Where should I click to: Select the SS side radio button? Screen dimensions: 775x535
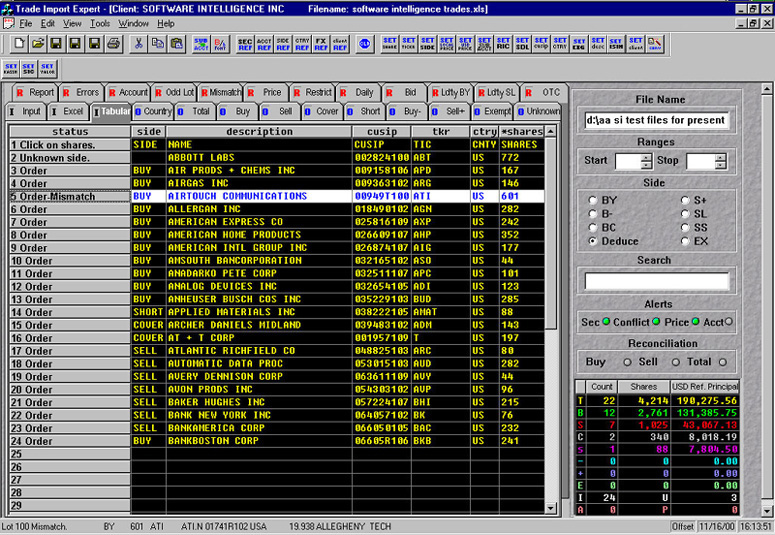click(x=685, y=227)
